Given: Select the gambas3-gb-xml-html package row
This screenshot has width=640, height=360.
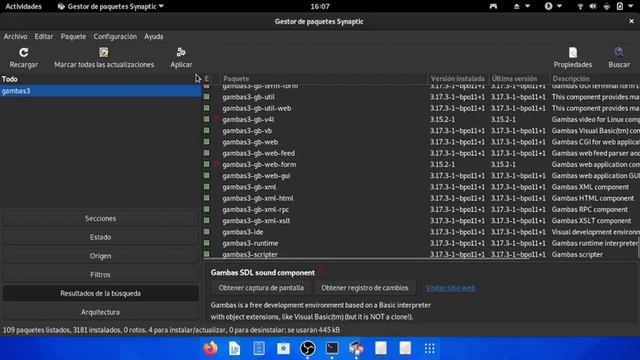Looking at the screenshot, I should 422,198.
